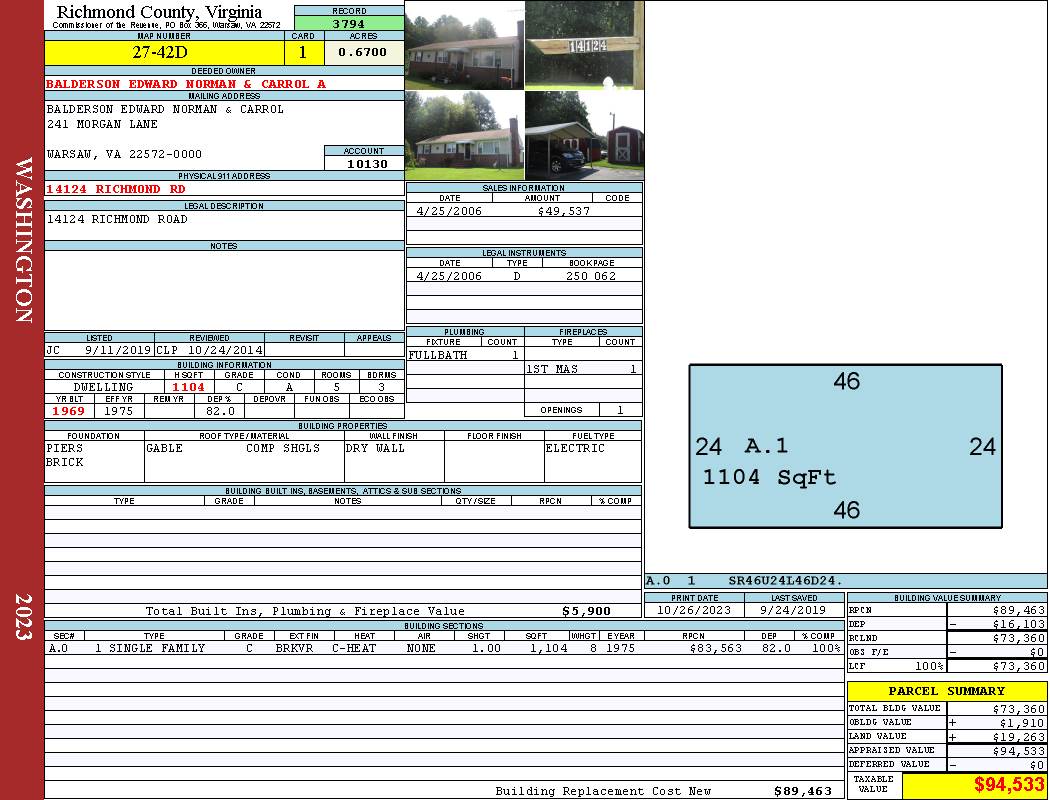1050x800 pixels.
Task: Select the A.0 single family building section row
Action: click(x=444, y=648)
